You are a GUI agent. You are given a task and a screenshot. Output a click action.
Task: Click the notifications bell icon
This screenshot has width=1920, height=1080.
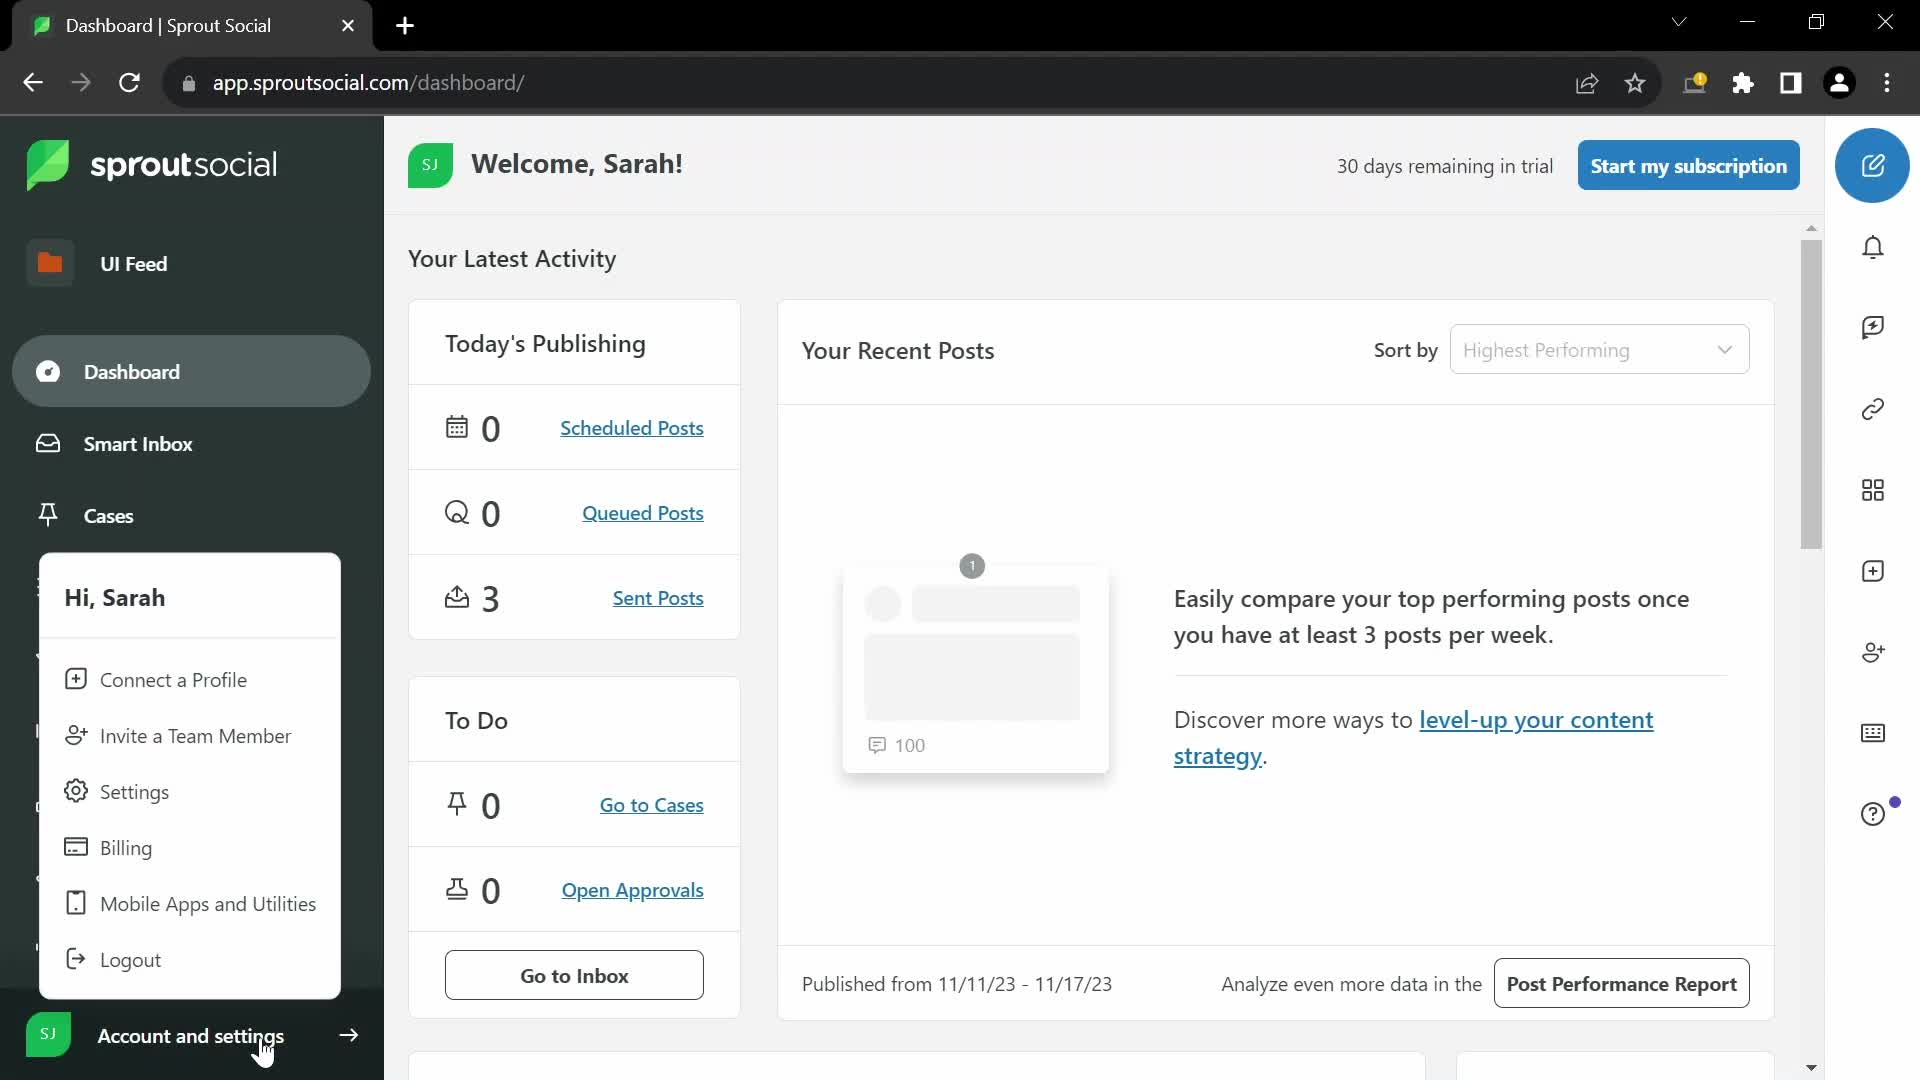coord(1874,248)
